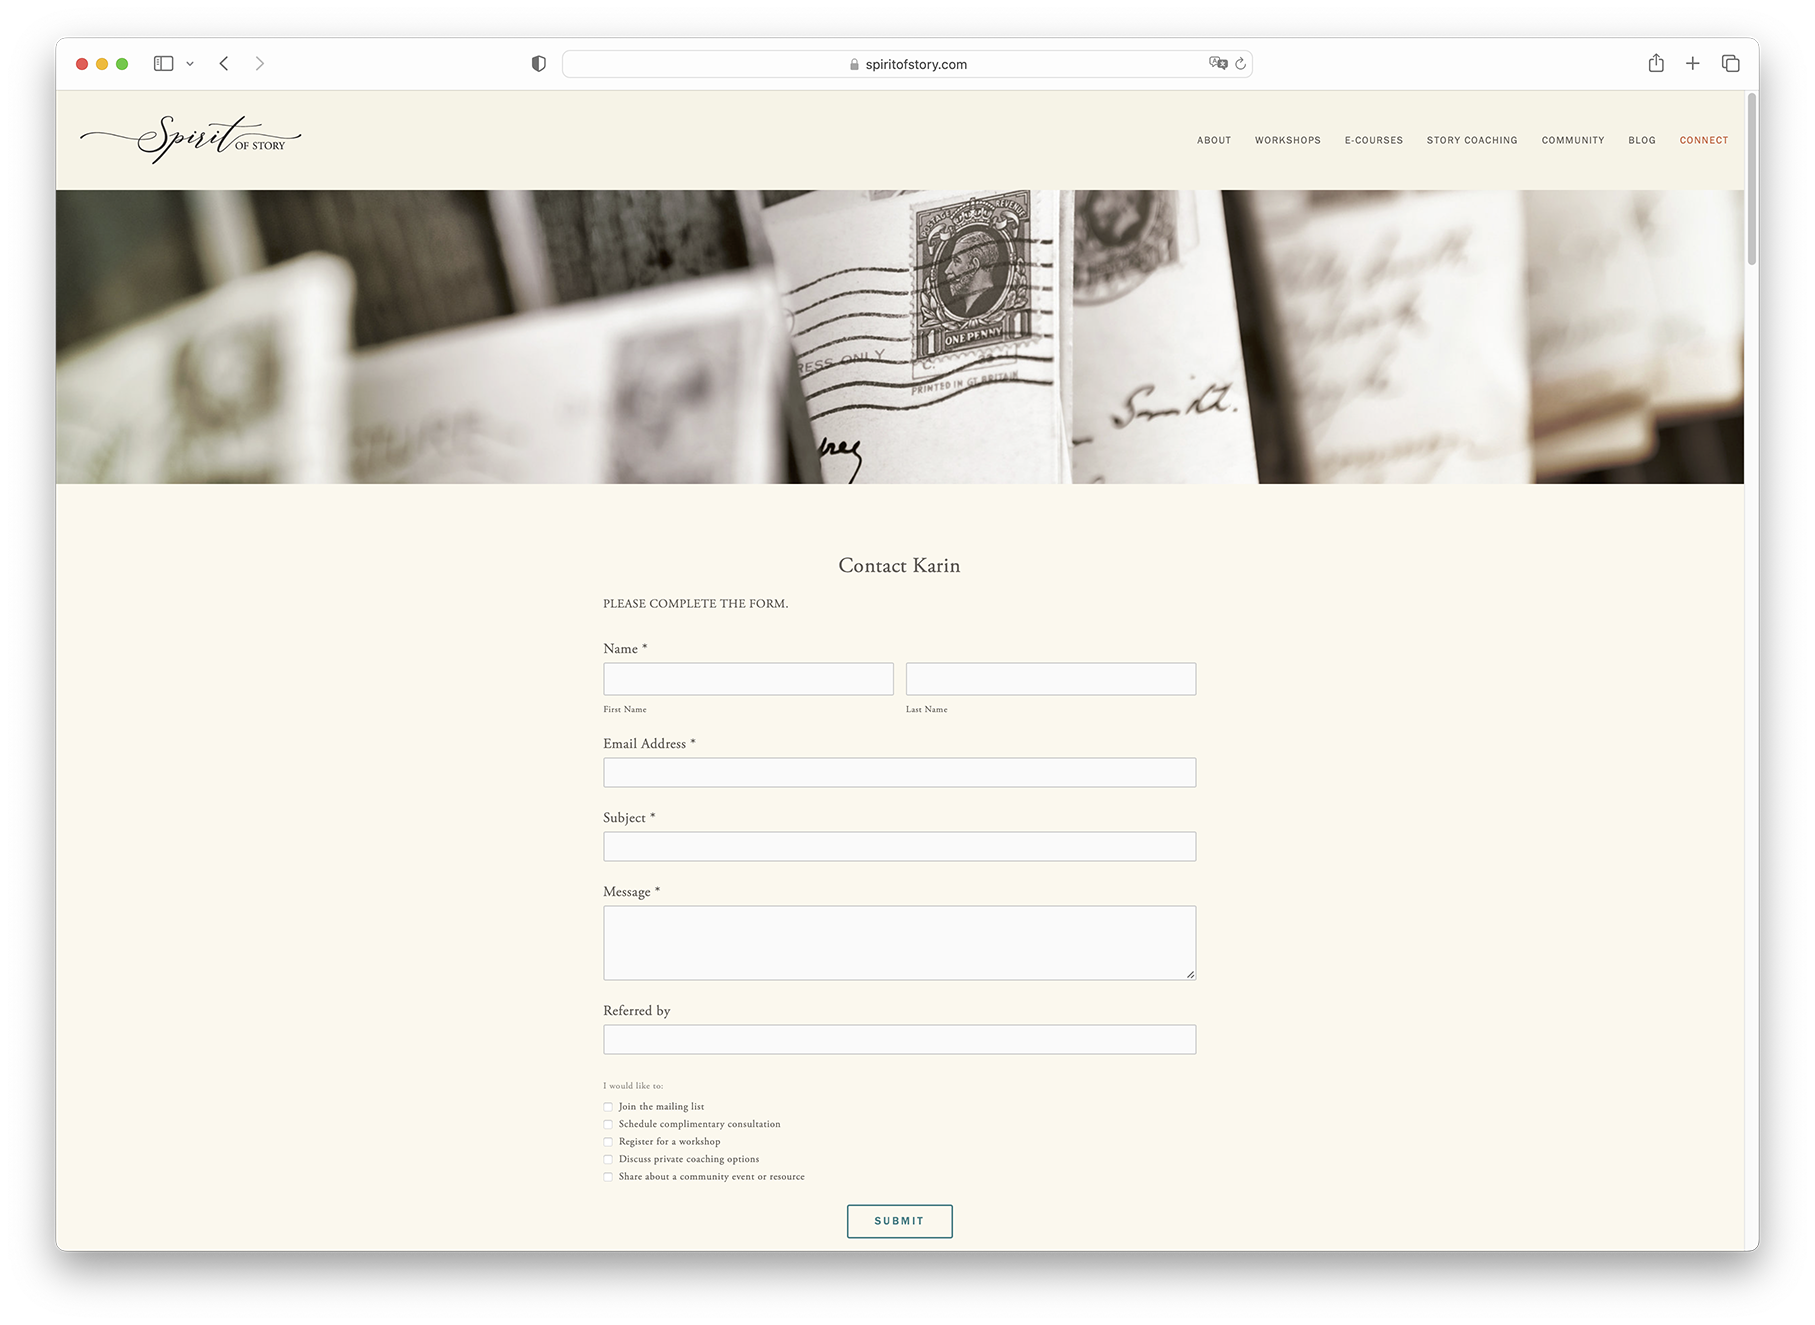Check Share about a community event or resource

(608, 1177)
